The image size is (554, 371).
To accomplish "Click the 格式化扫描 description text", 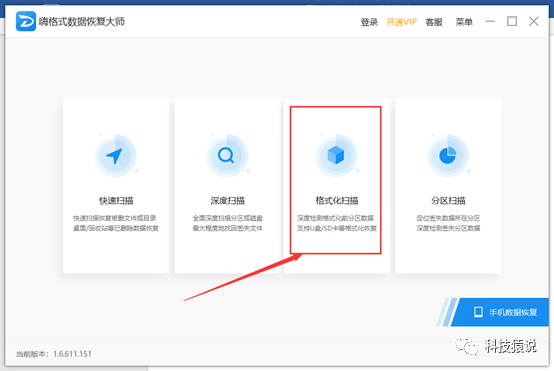I will [337, 223].
